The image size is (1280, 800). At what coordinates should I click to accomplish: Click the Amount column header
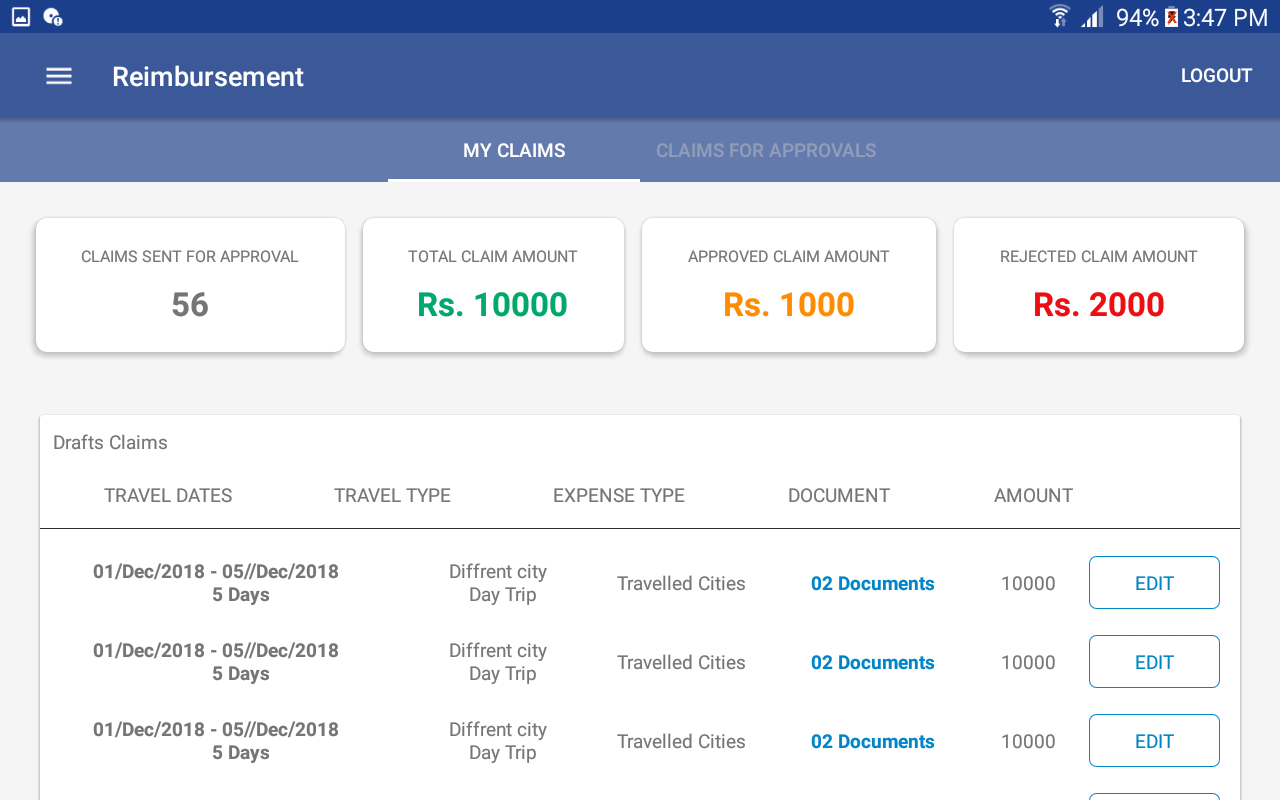point(1033,496)
